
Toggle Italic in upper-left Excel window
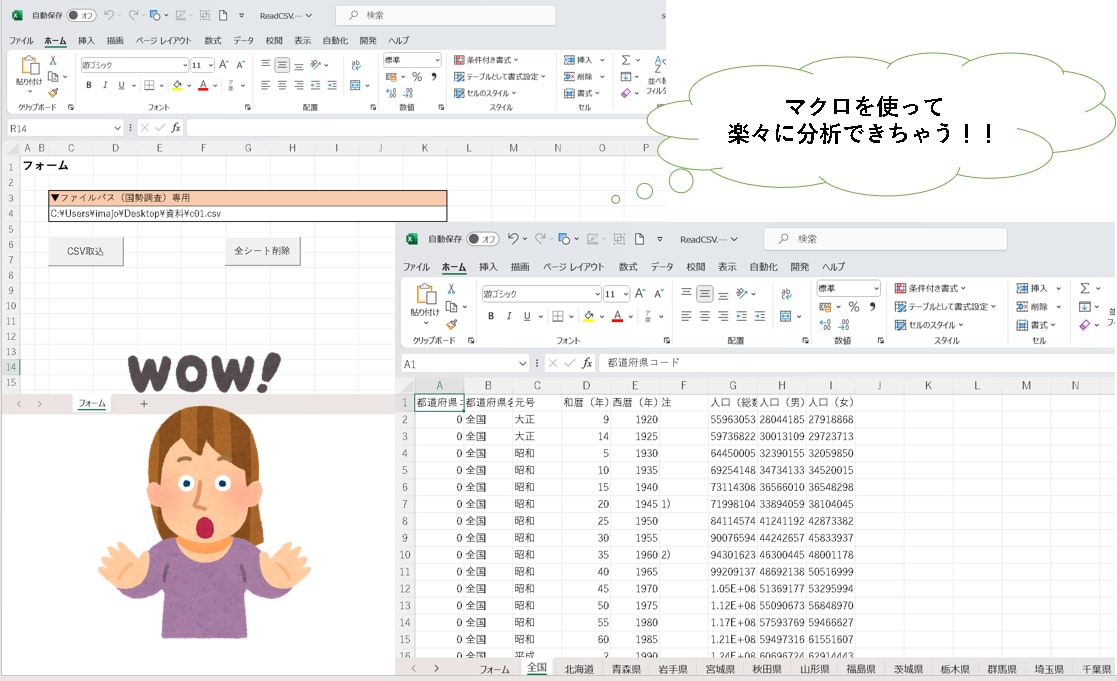pos(105,85)
